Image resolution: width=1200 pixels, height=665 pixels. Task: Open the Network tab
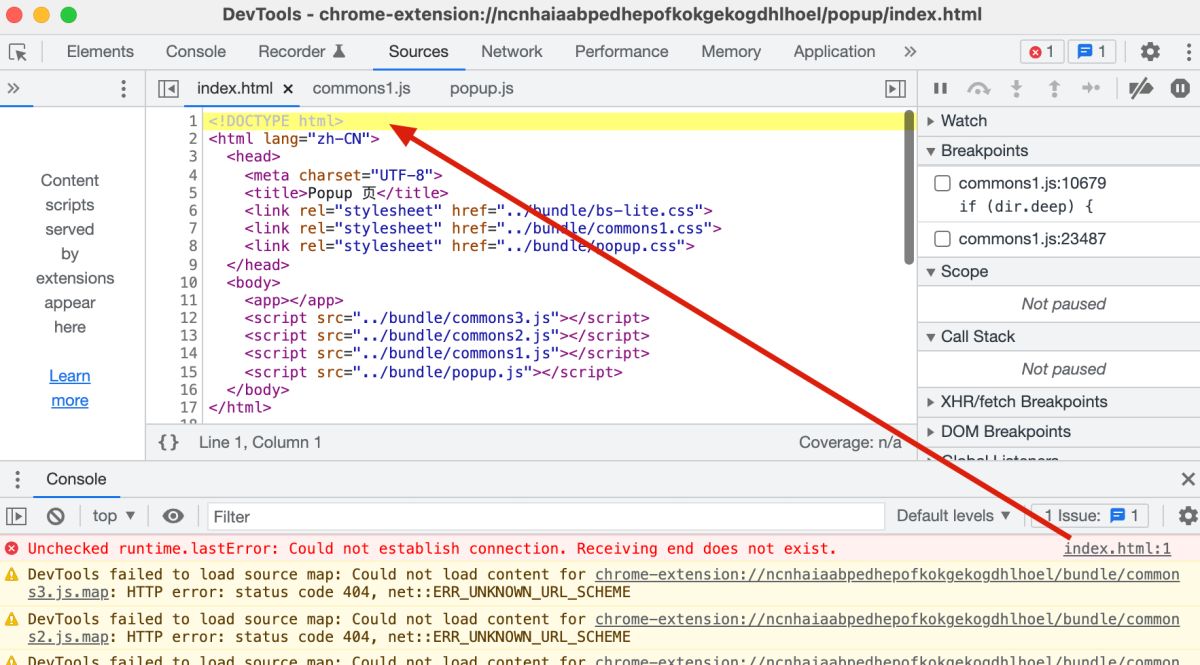tap(511, 52)
